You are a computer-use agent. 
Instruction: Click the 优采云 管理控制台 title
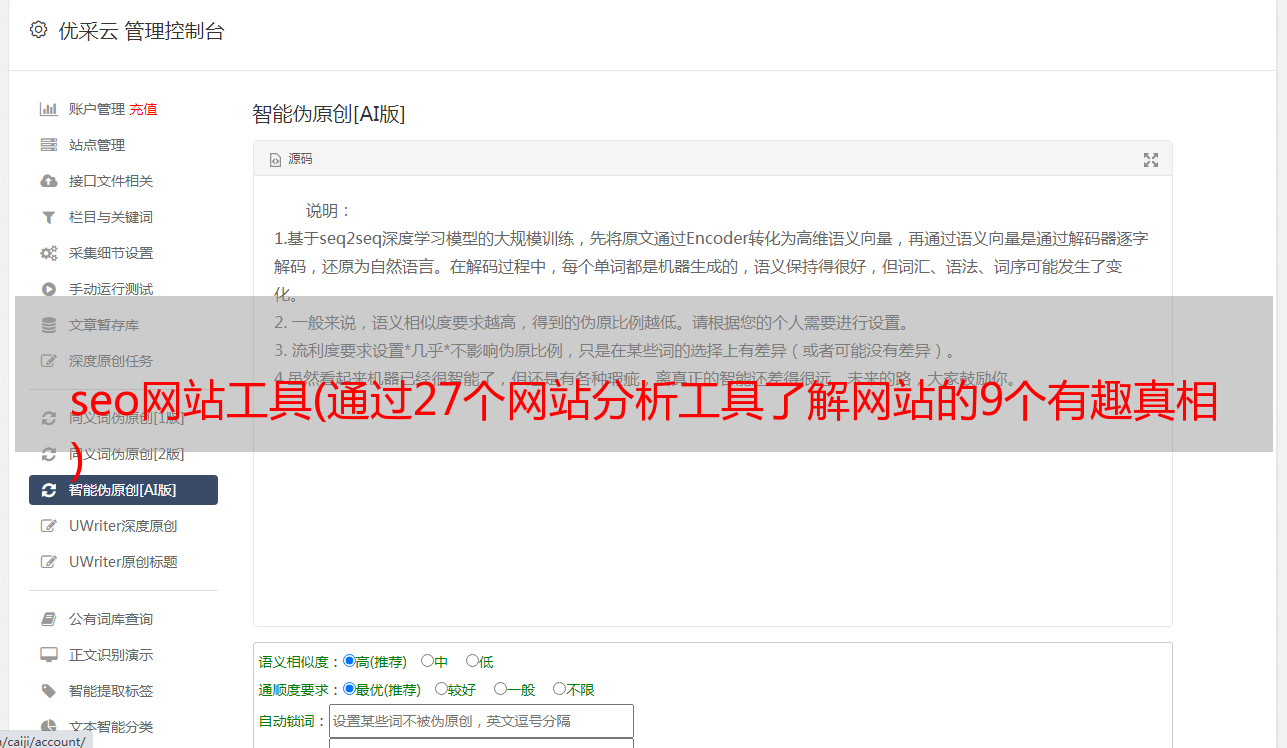(x=141, y=31)
